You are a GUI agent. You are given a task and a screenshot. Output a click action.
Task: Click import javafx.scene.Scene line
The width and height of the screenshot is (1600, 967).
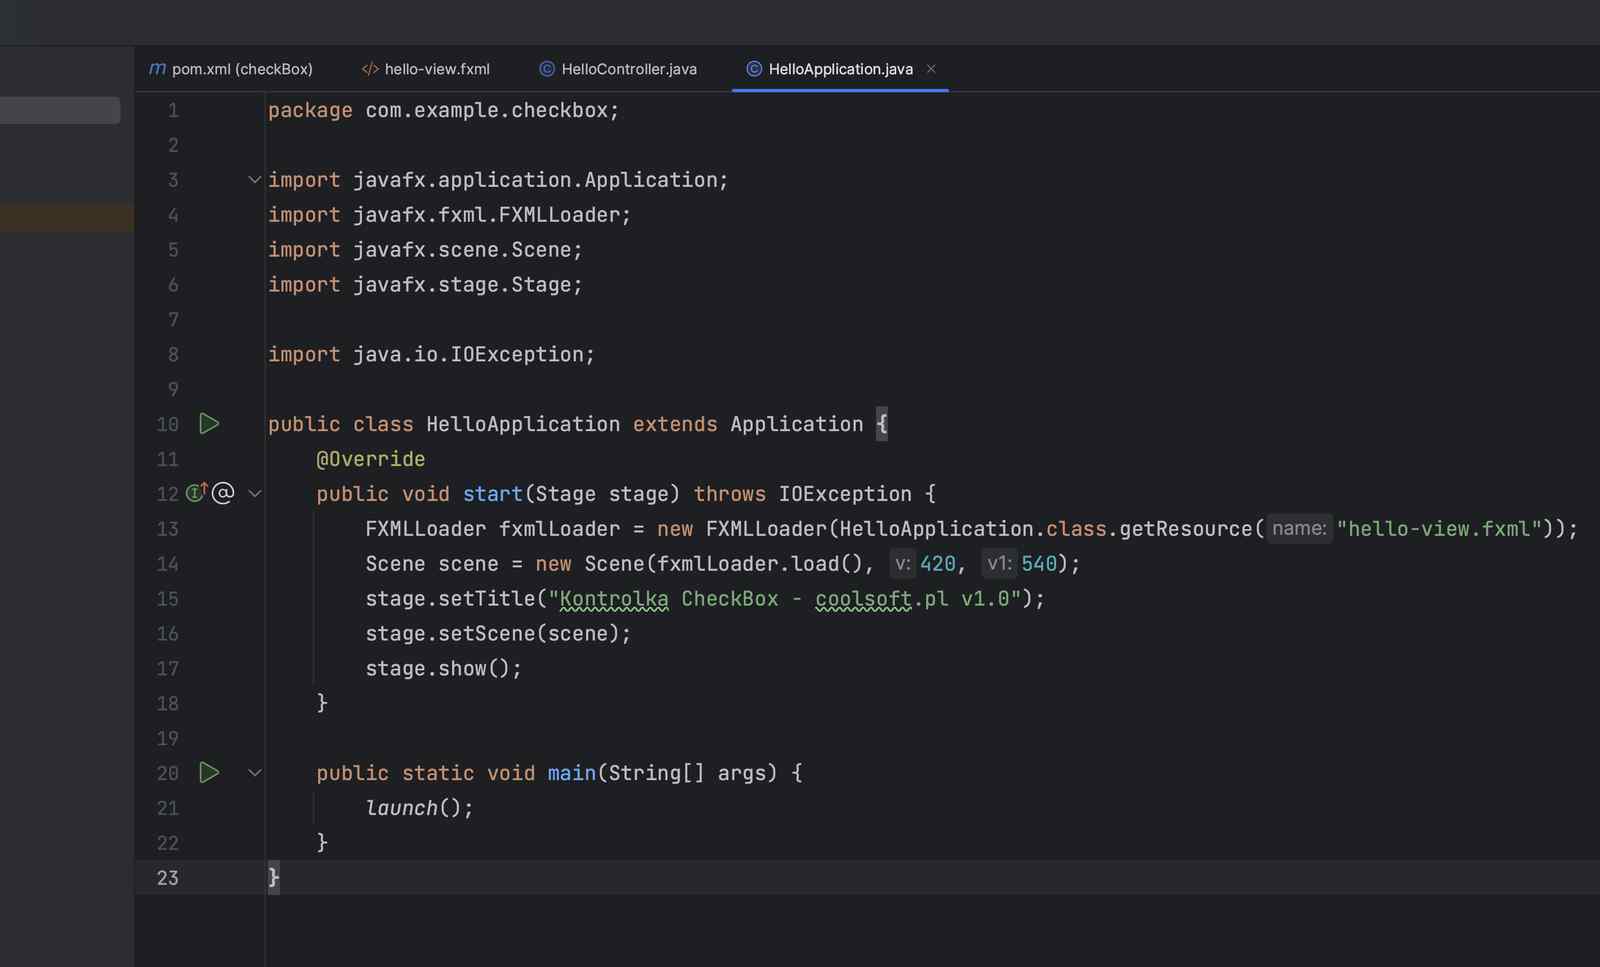425,250
